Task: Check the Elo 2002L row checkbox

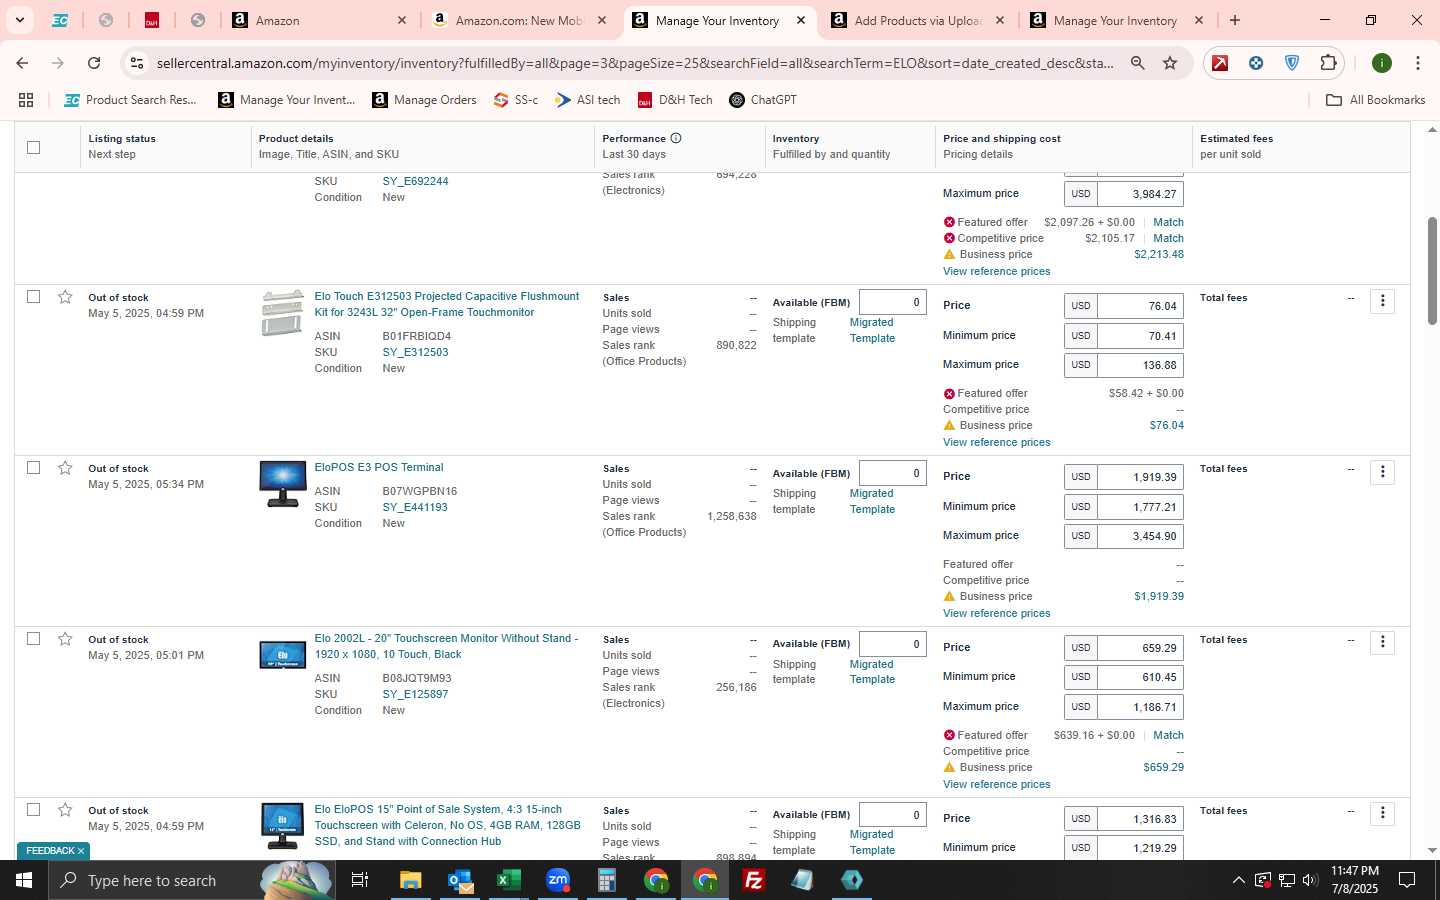Action: (x=33, y=639)
